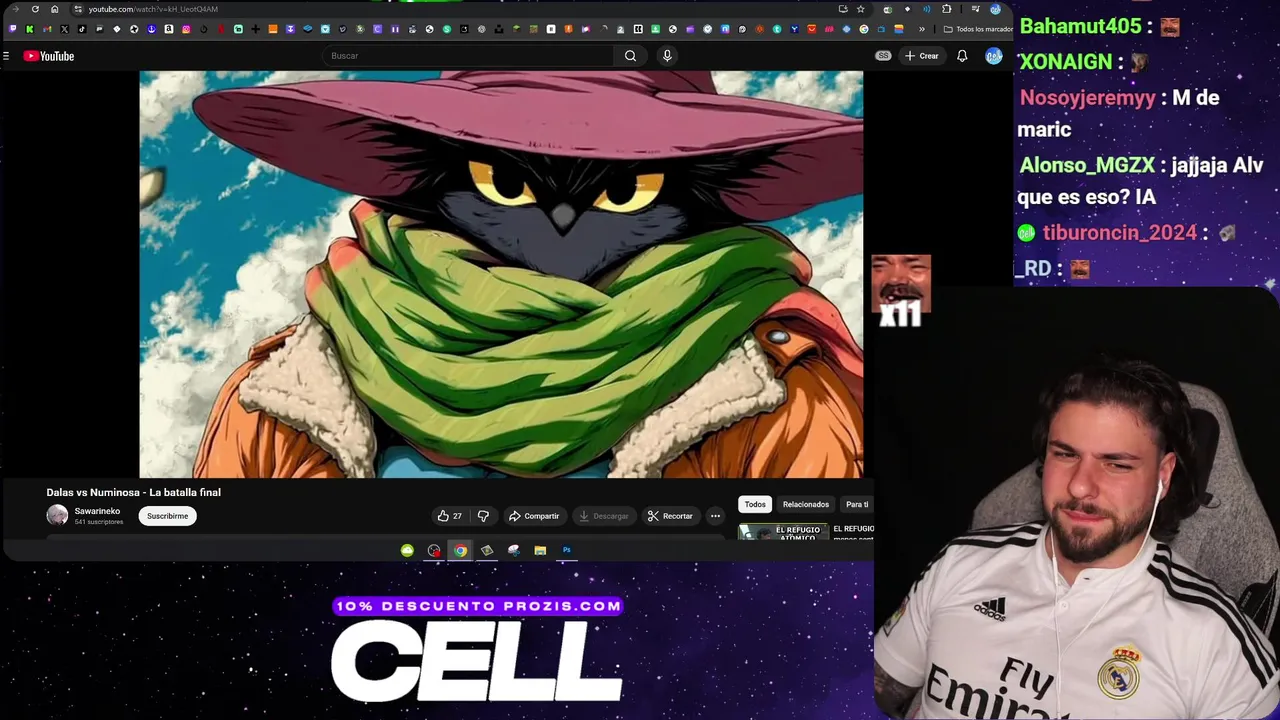This screenshot has width=1280, height=720.
Task: Open the El Refugio Atómico thumbnail
Action: (783, 532)
